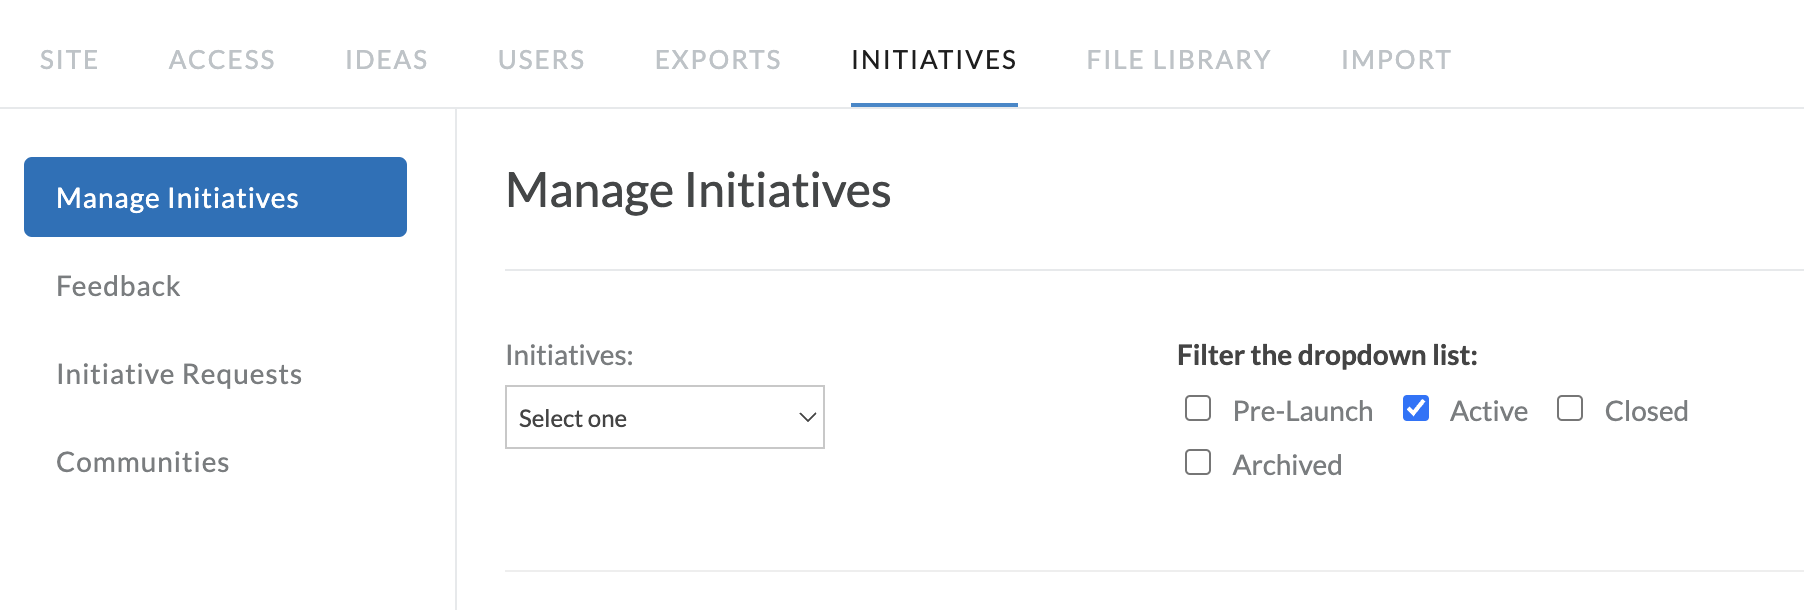This screenshot has height=610, width=1804.
Task: Open the SITE tab
Action: coord(69,60)
